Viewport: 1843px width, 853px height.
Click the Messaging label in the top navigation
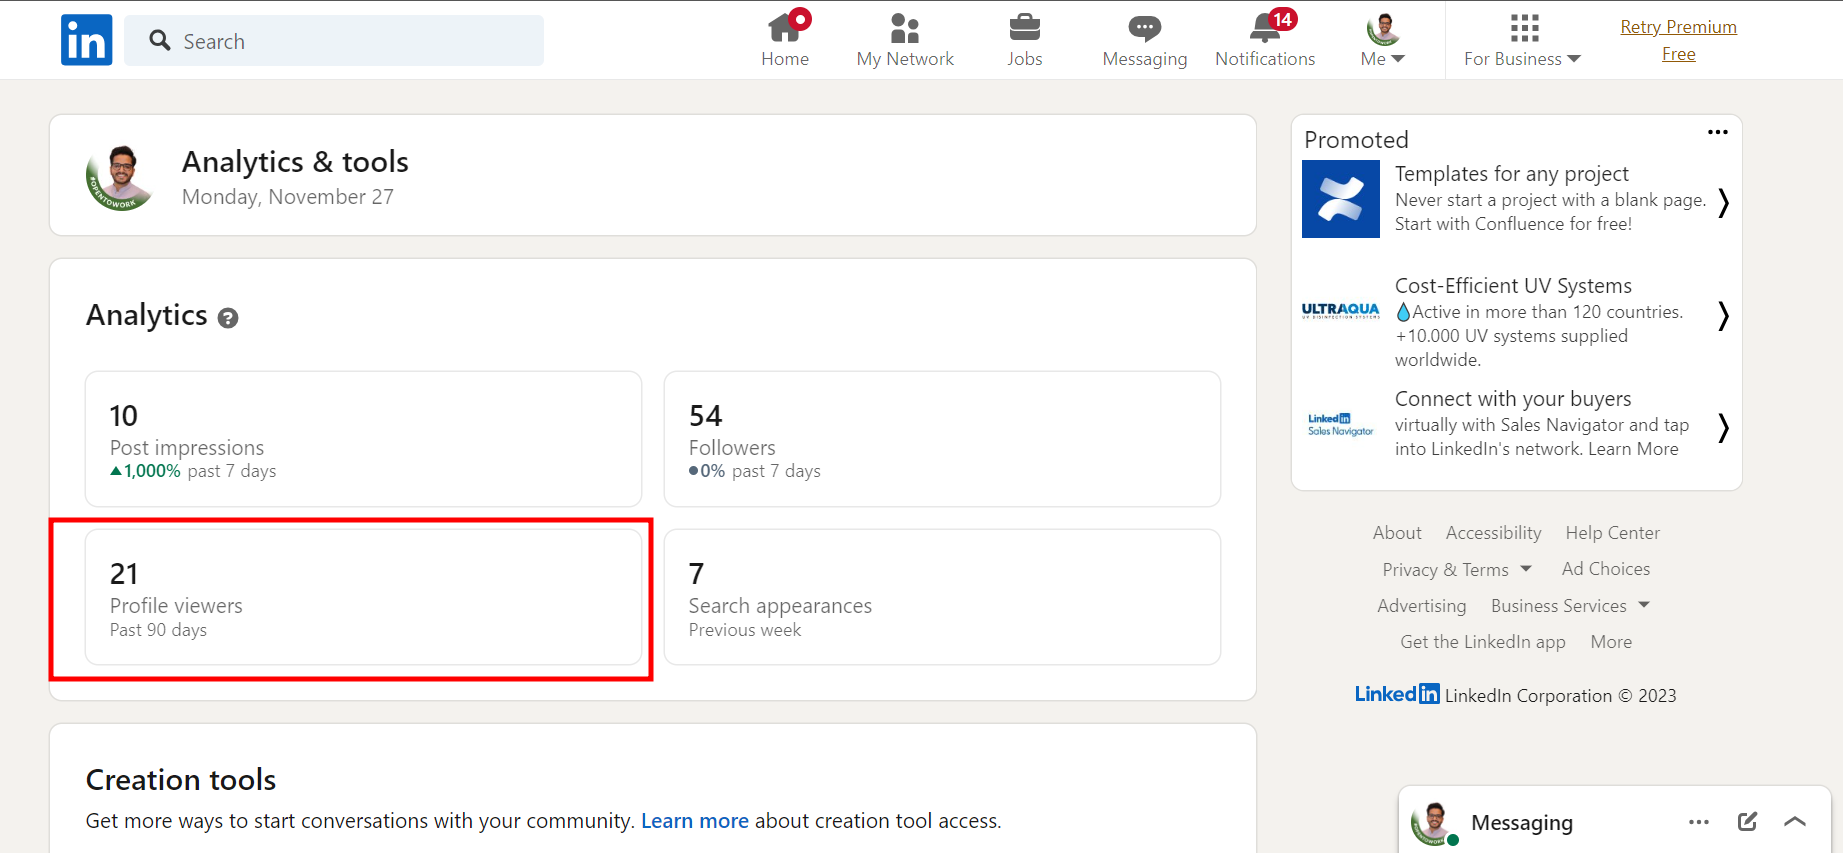[x=1145, y=59]
